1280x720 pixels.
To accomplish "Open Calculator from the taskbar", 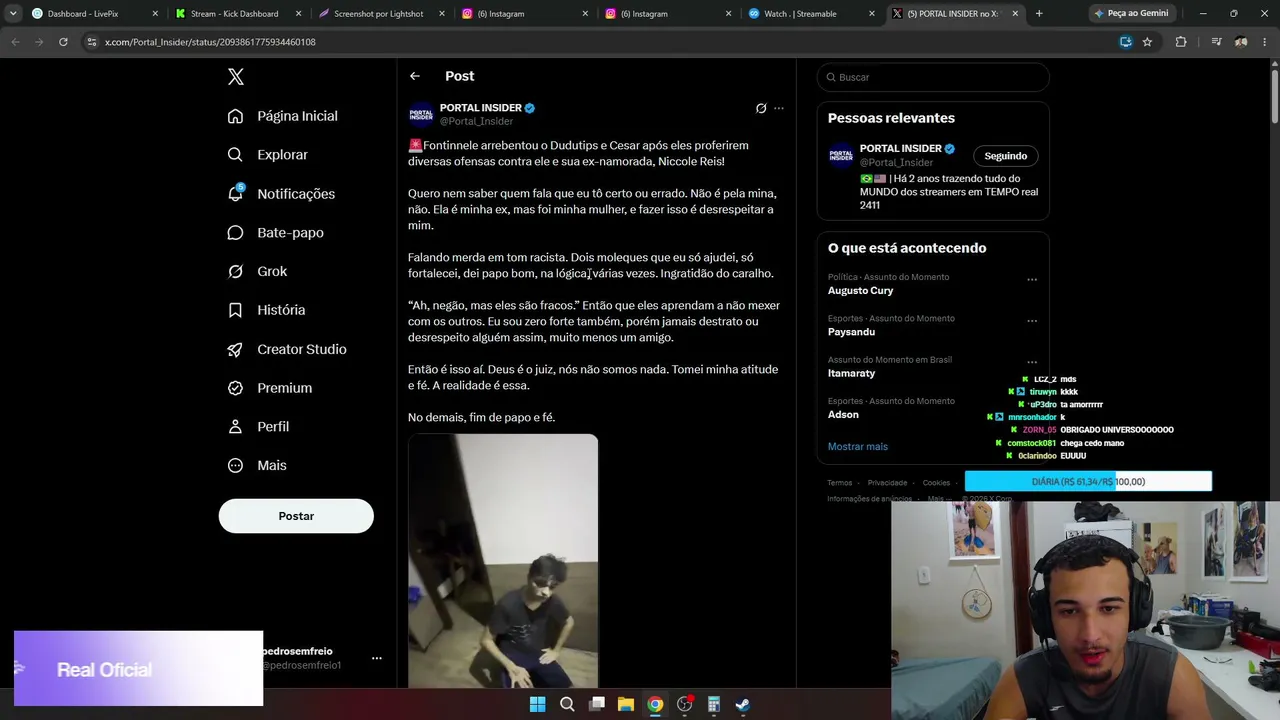I will 714,704.
